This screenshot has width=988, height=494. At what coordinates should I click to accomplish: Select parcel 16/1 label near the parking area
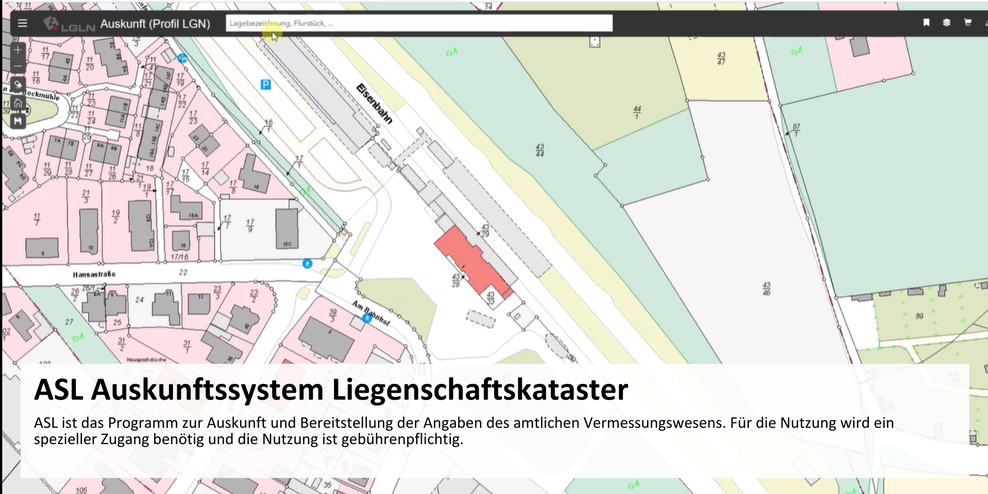pyautogui.click(x=268, y=125)
